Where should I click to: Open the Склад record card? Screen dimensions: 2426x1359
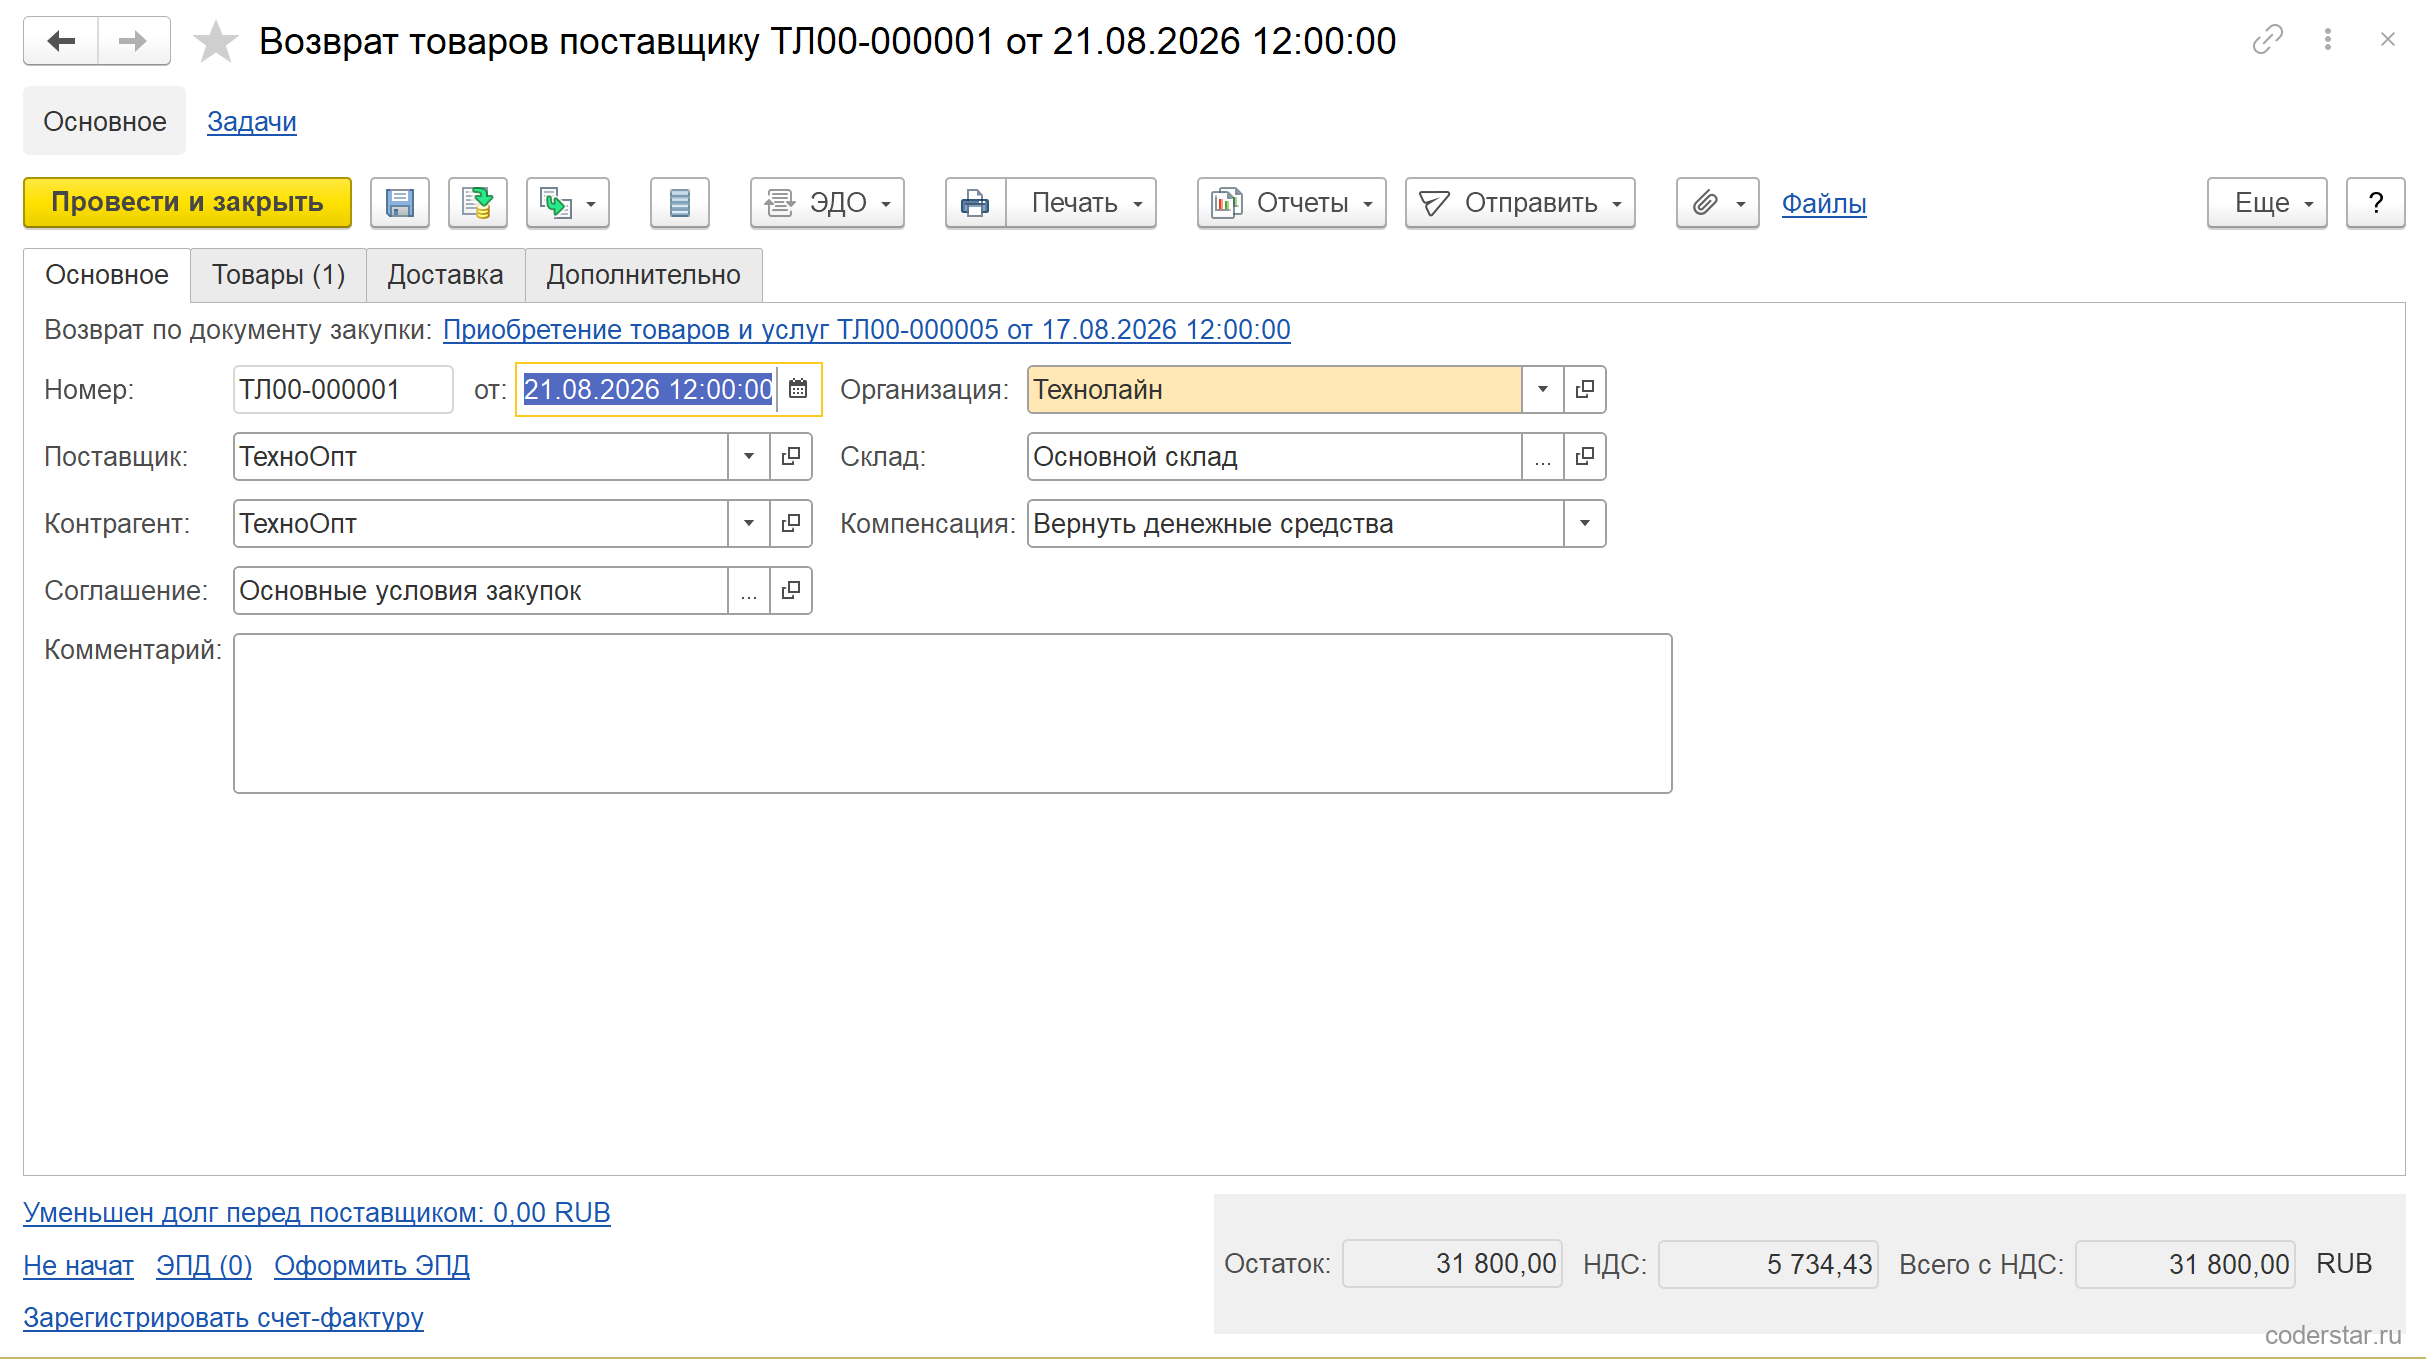(1585, 456)
